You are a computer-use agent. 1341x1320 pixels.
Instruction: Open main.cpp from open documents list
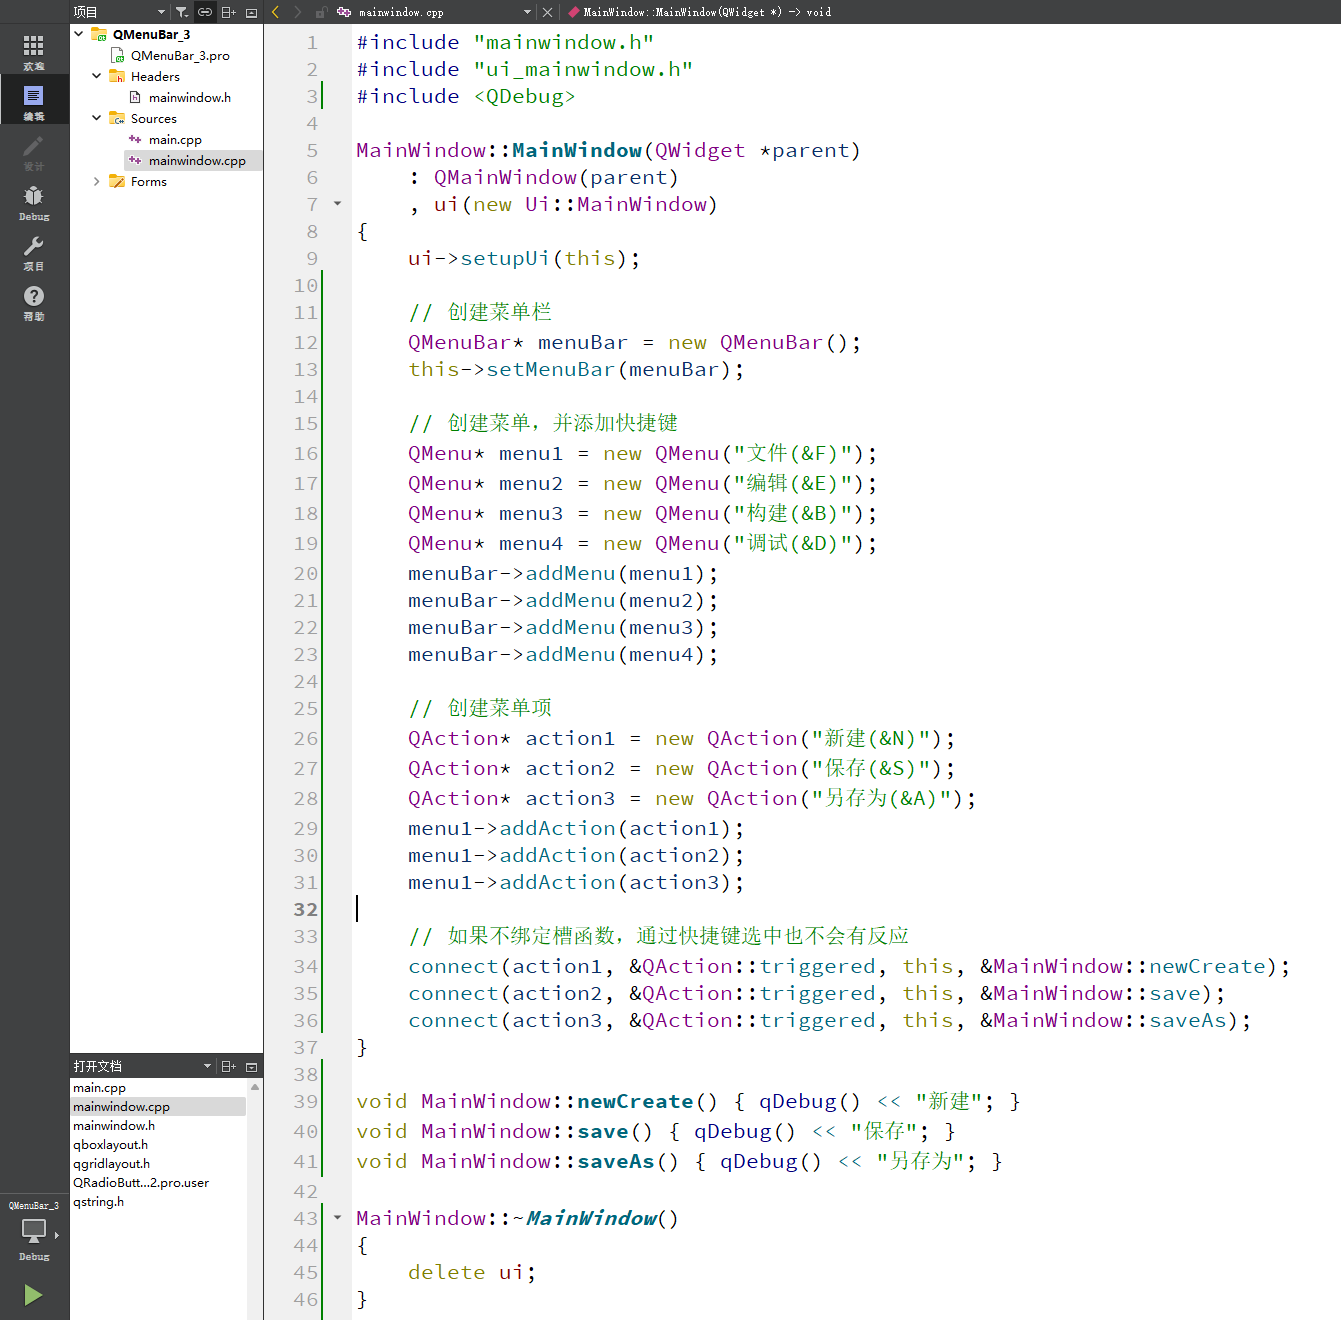click(x=99, y=1087)
